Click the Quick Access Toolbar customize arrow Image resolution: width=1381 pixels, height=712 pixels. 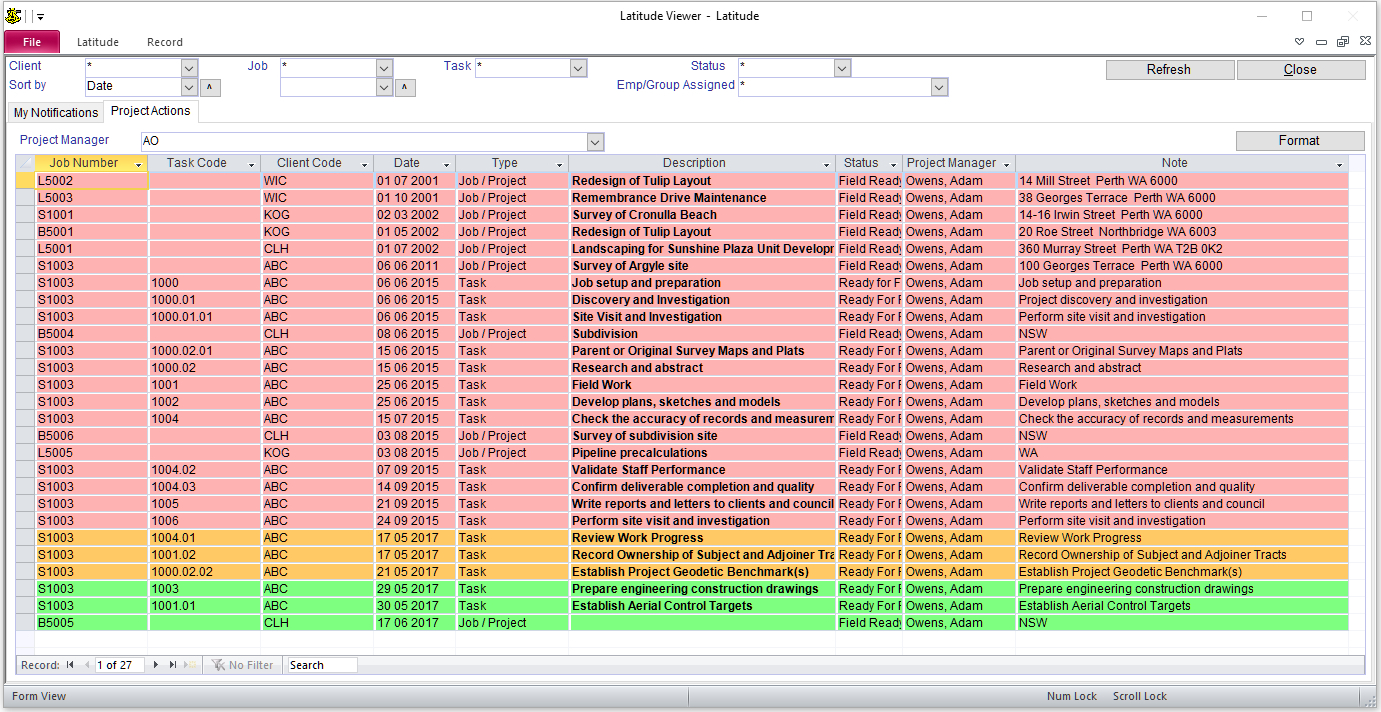[41, 17]
